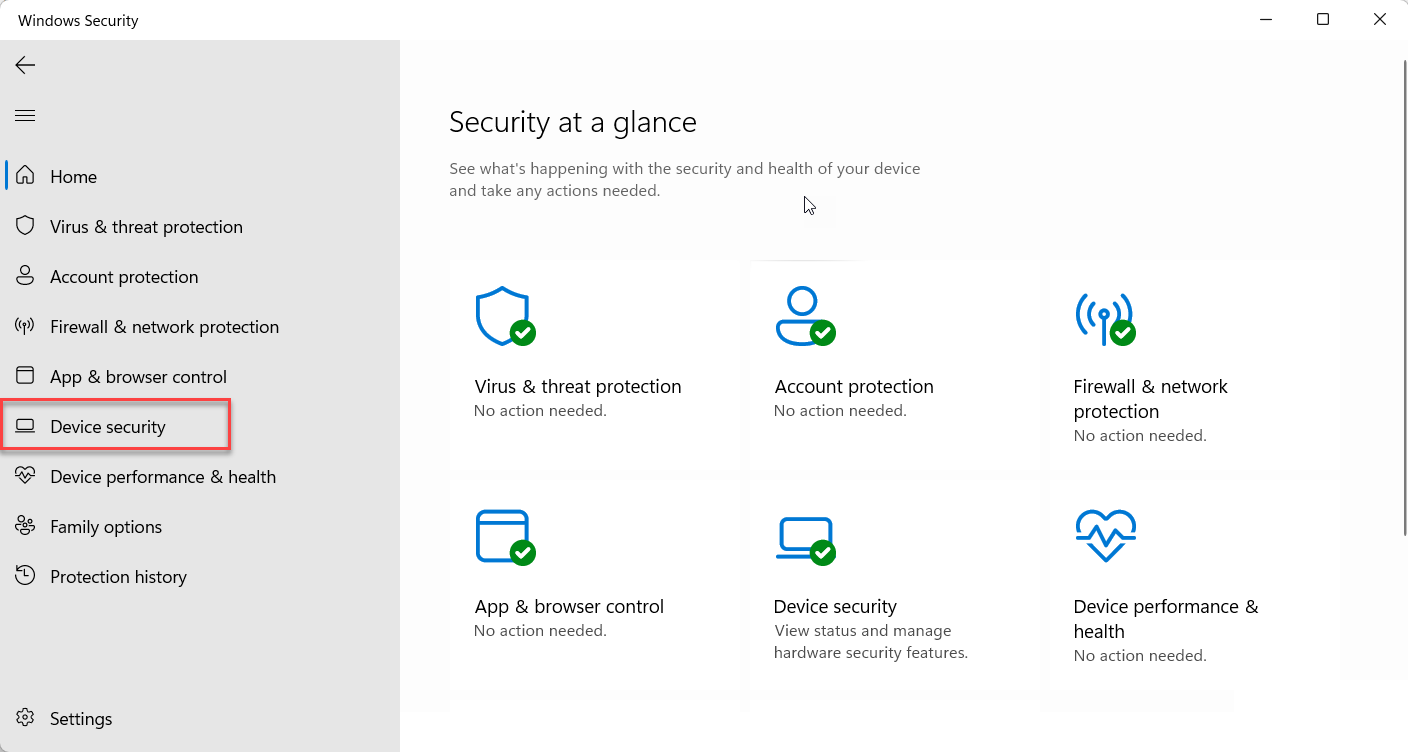
Task: Click the large heart-pulse icon on Device performance card
Action: [x=1105, y=536]
